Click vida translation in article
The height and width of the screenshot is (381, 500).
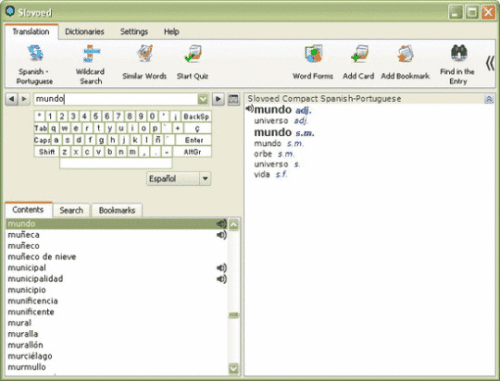pyautogui.click(x=262, y=174)
